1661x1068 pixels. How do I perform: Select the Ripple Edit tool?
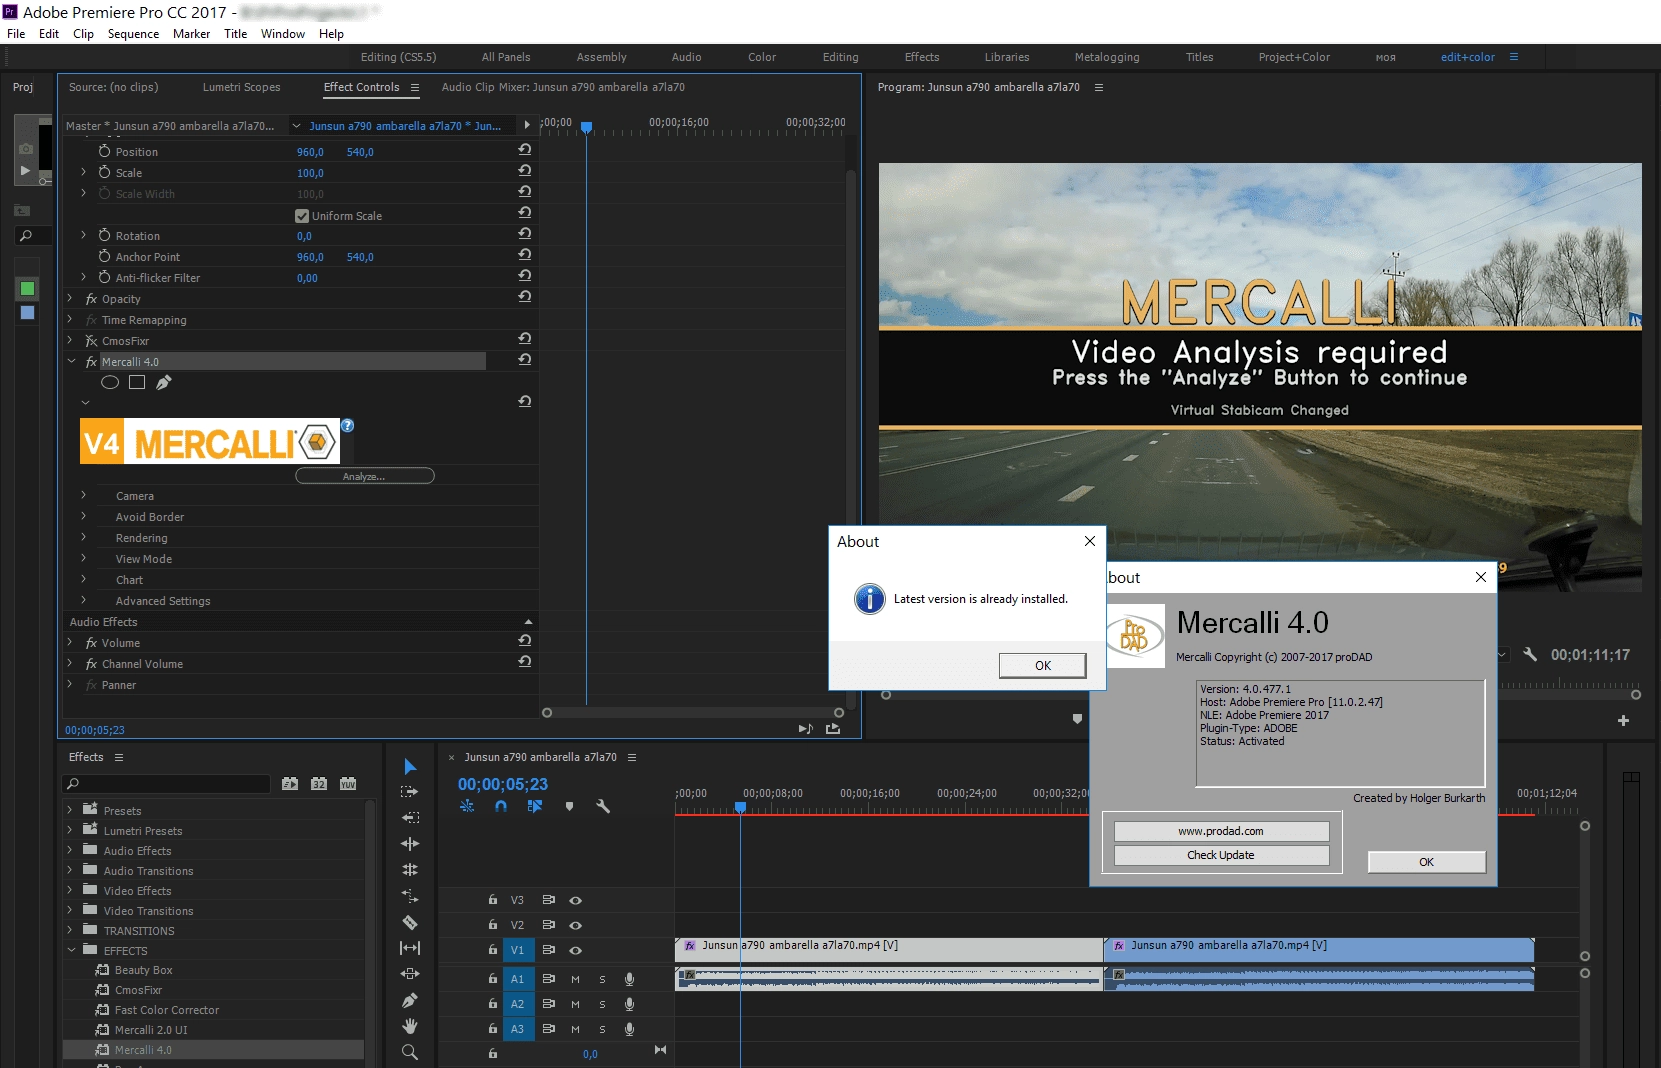(x=410, y=844)
